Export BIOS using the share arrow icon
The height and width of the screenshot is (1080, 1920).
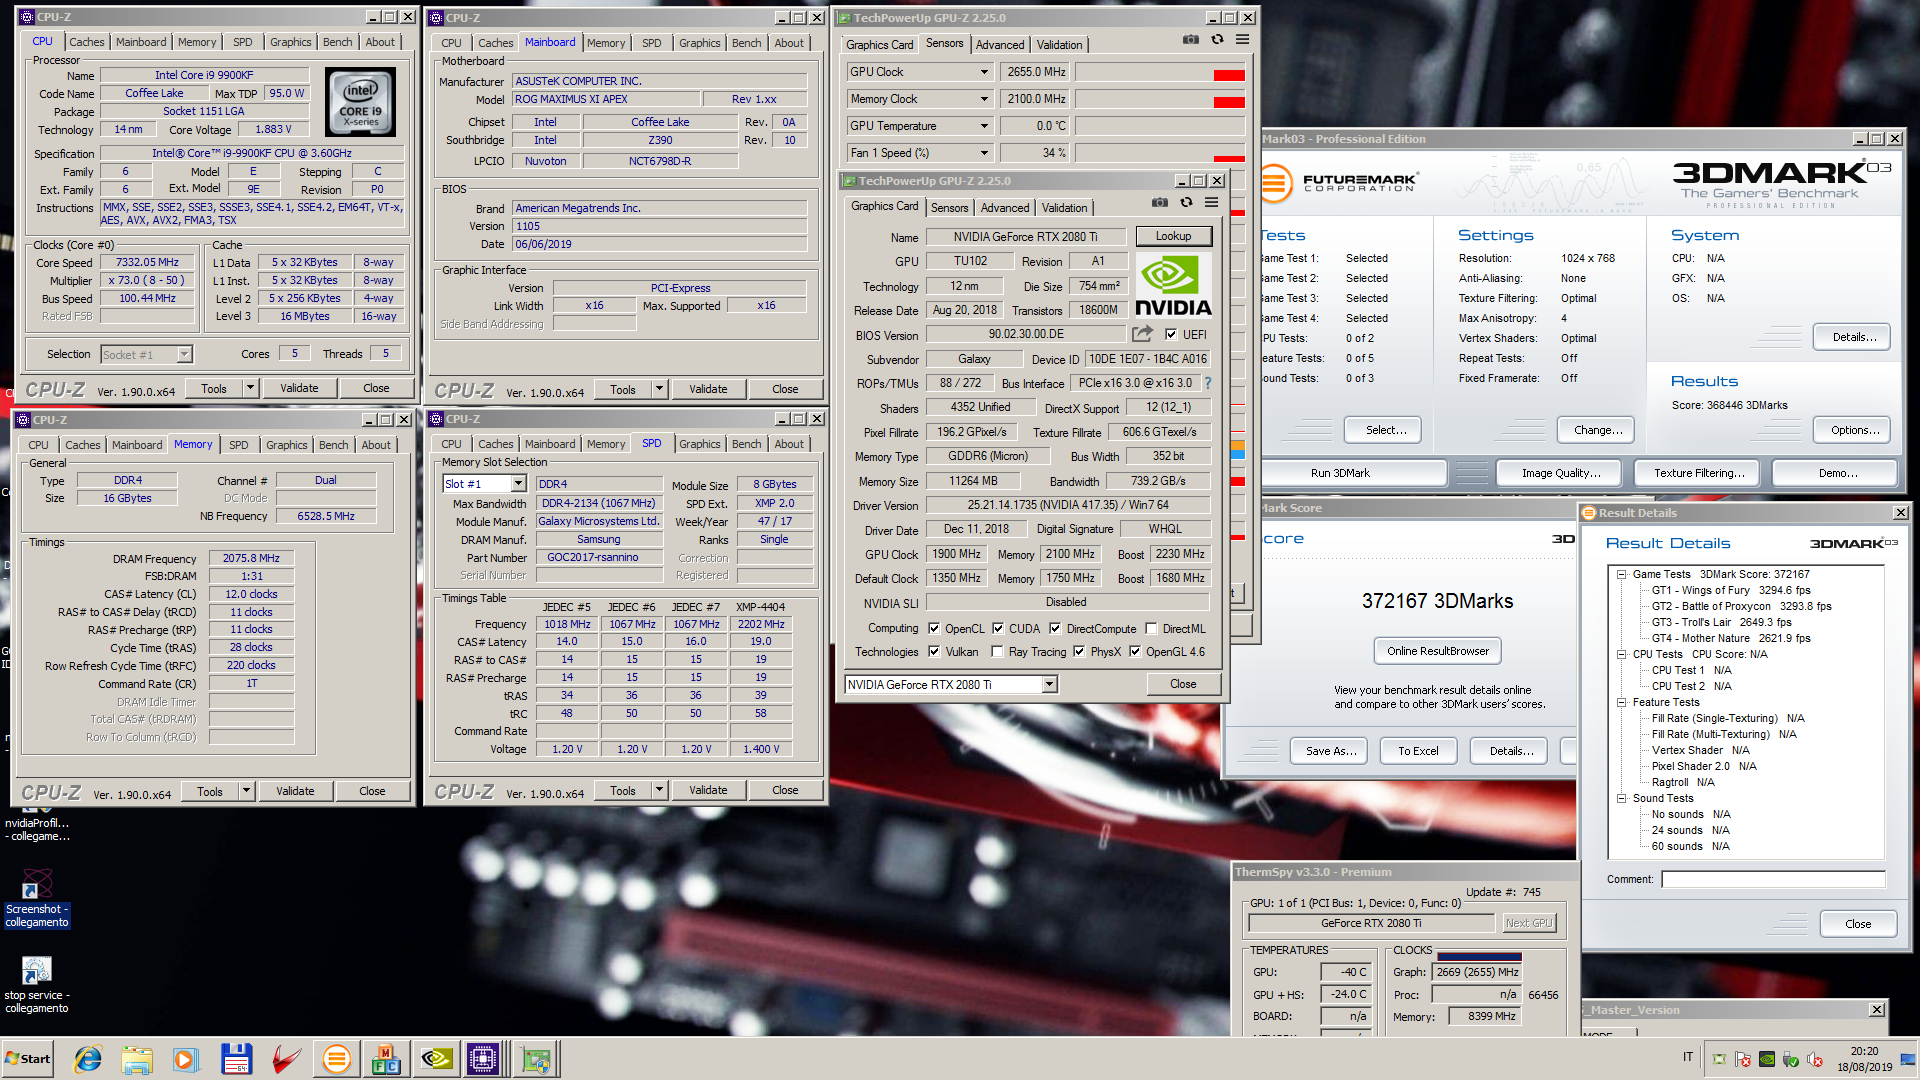point(1142,334)
